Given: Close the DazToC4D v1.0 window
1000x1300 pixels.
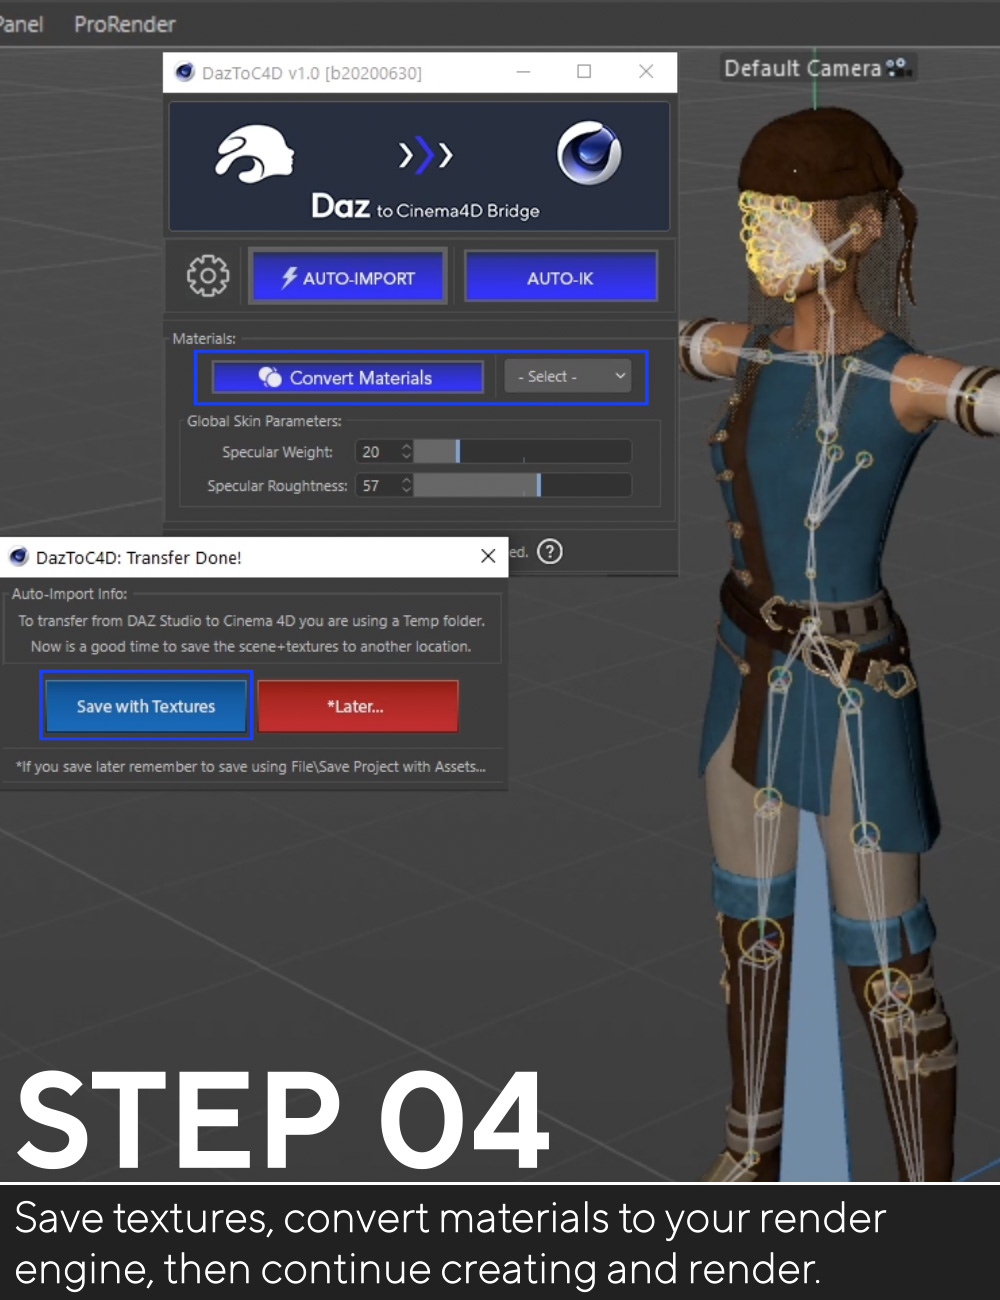Looking at the screenshot, I should click(646, 72).
